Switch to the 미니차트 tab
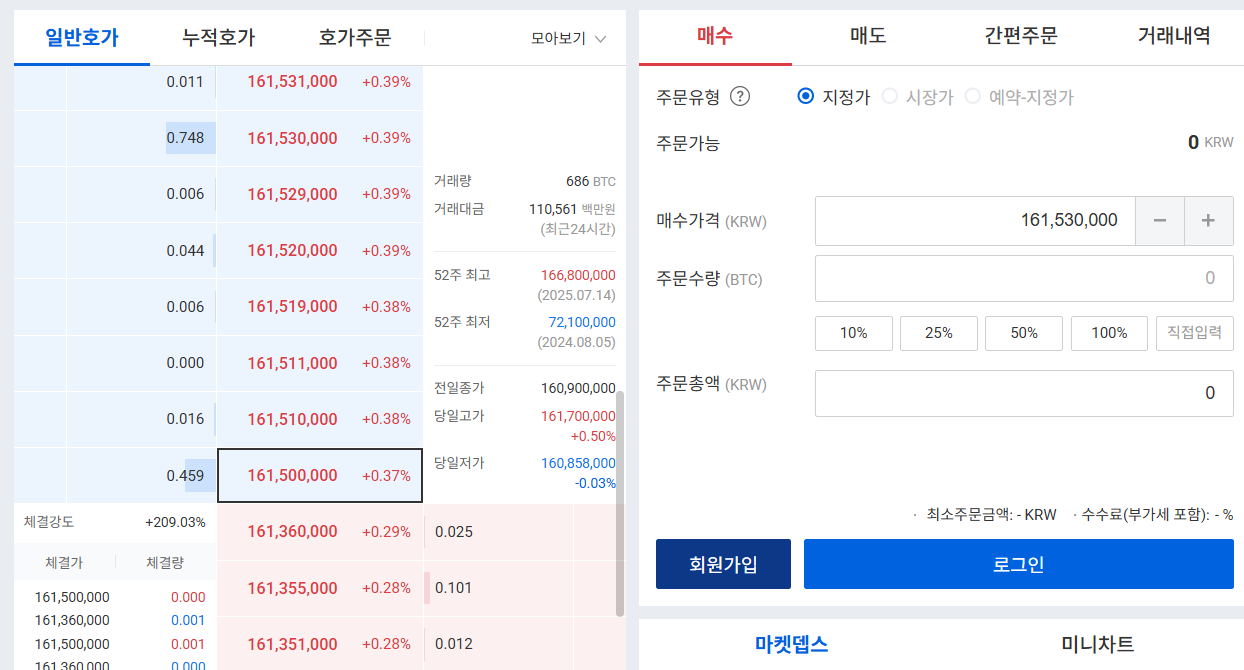This screenshot has height=670, width=1244. [x=1097, y=644]
